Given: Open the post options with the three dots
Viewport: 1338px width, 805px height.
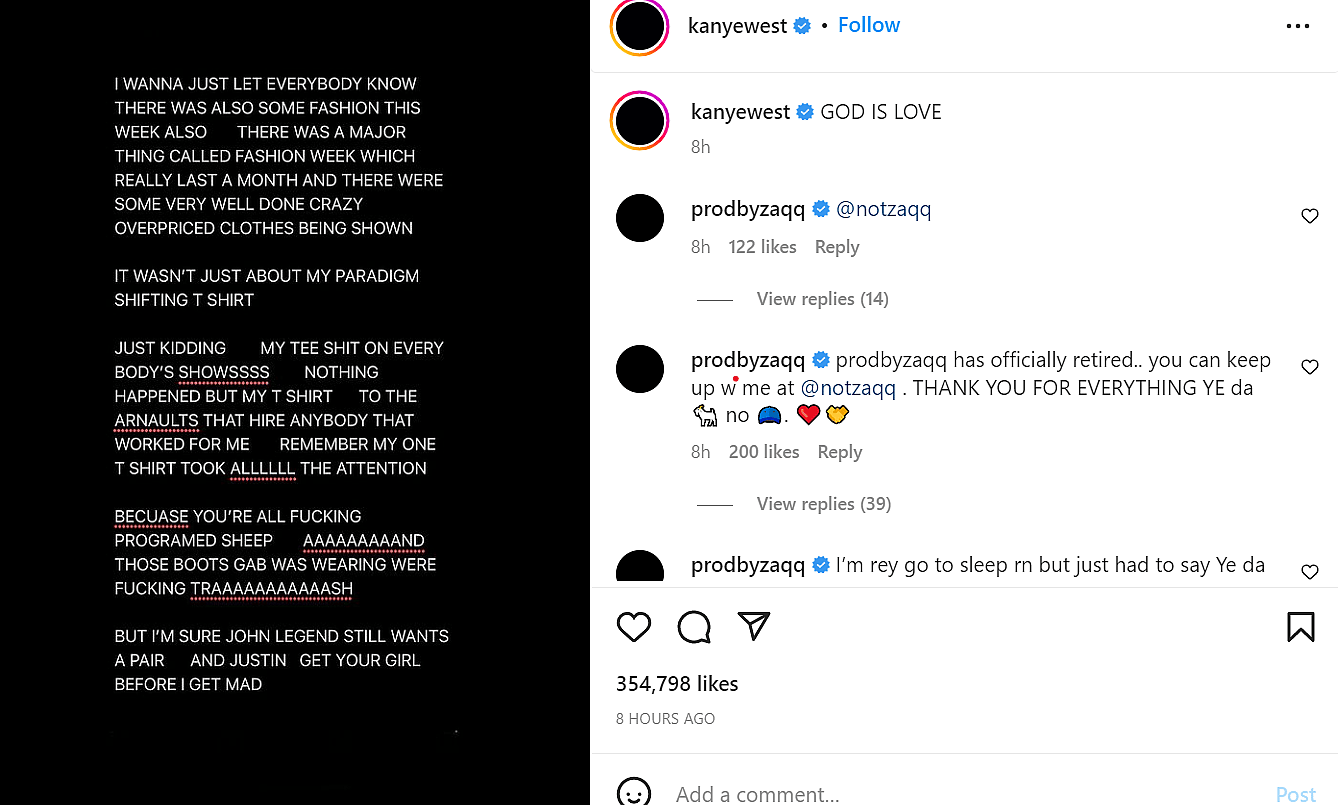Looking at the screenshot, I should click(x=1297, y=26).
